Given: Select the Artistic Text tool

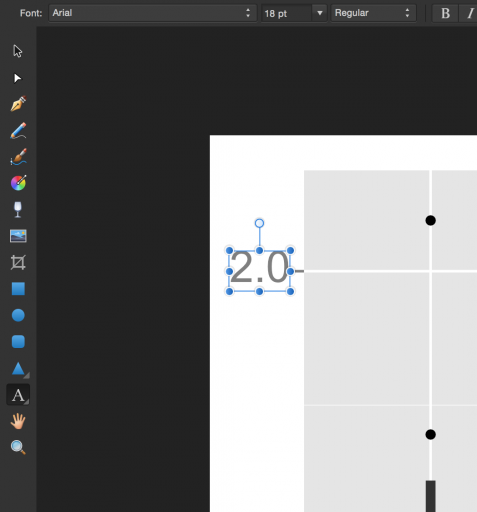Looking at the screenshot, I should coord(18,395).
